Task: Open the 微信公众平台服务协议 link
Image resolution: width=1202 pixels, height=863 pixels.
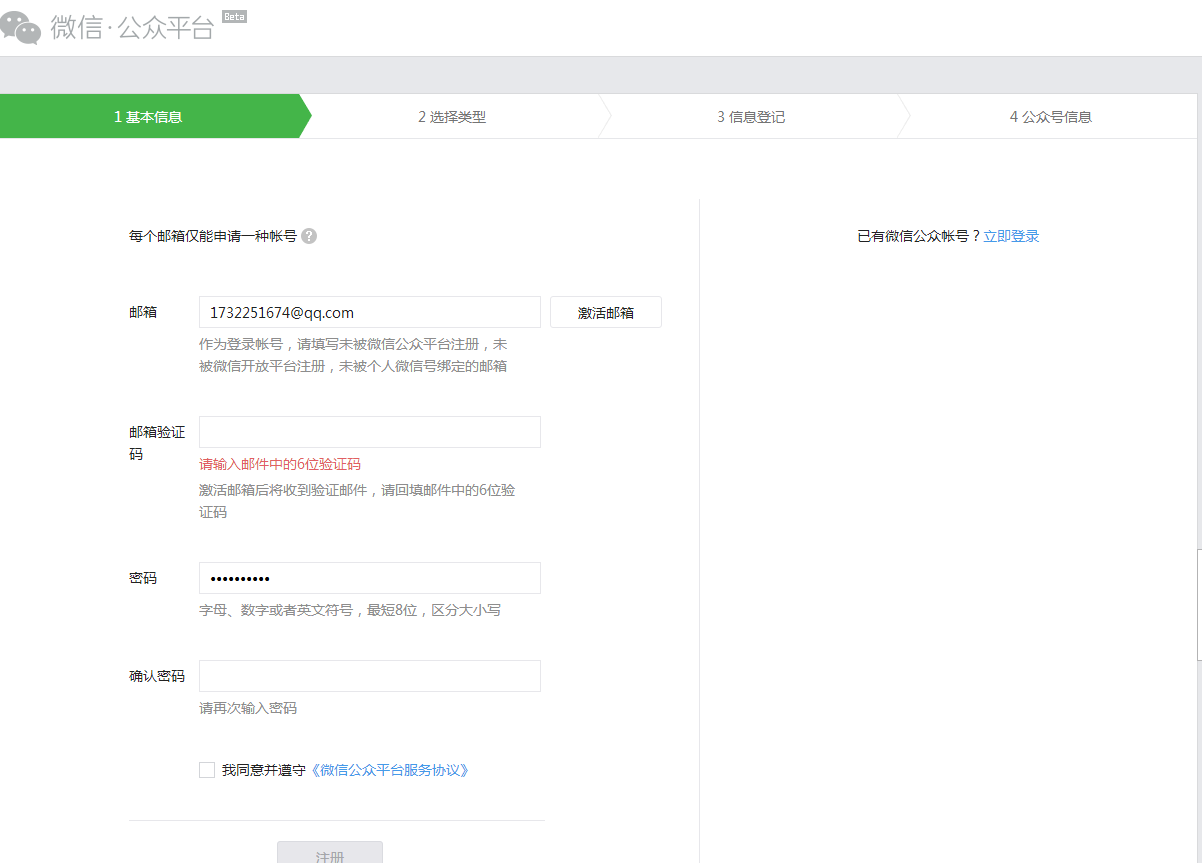Action: coord(389,770)
